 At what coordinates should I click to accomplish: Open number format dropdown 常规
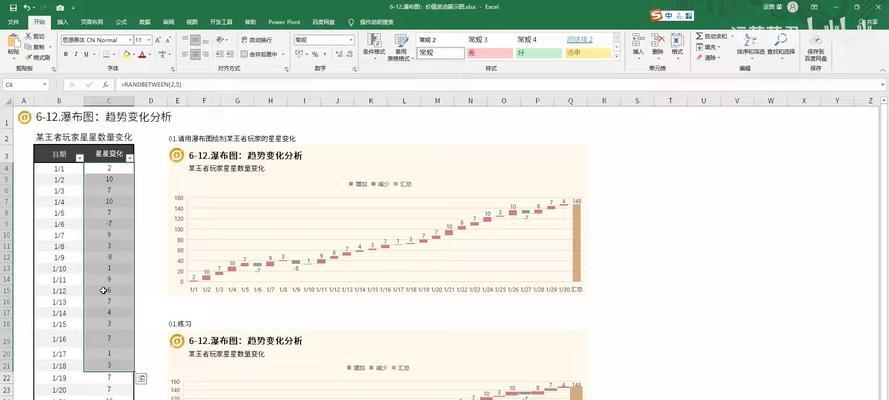point(351,40)
